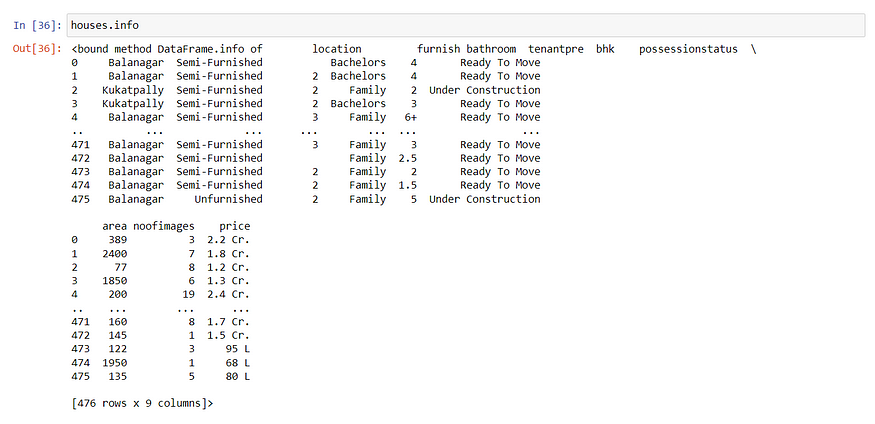This screenshot has height=424, width=875.
Task: Click 'Semi-Furnished' in row 0
Action: click(219, 62)
